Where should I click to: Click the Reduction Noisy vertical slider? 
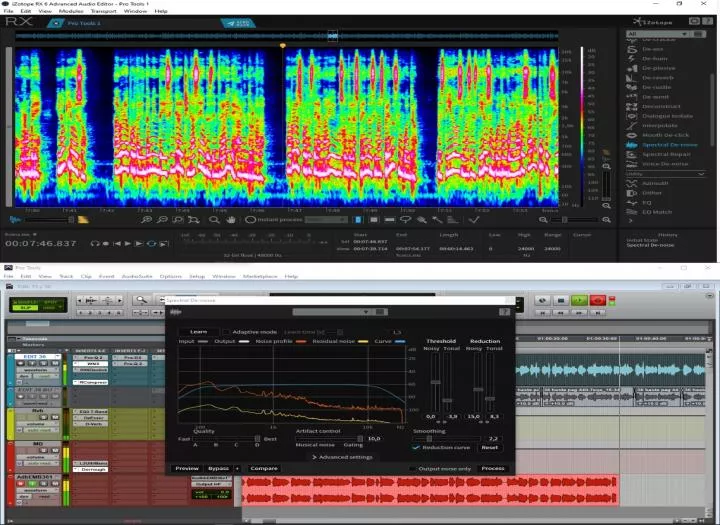coord(478,381)
